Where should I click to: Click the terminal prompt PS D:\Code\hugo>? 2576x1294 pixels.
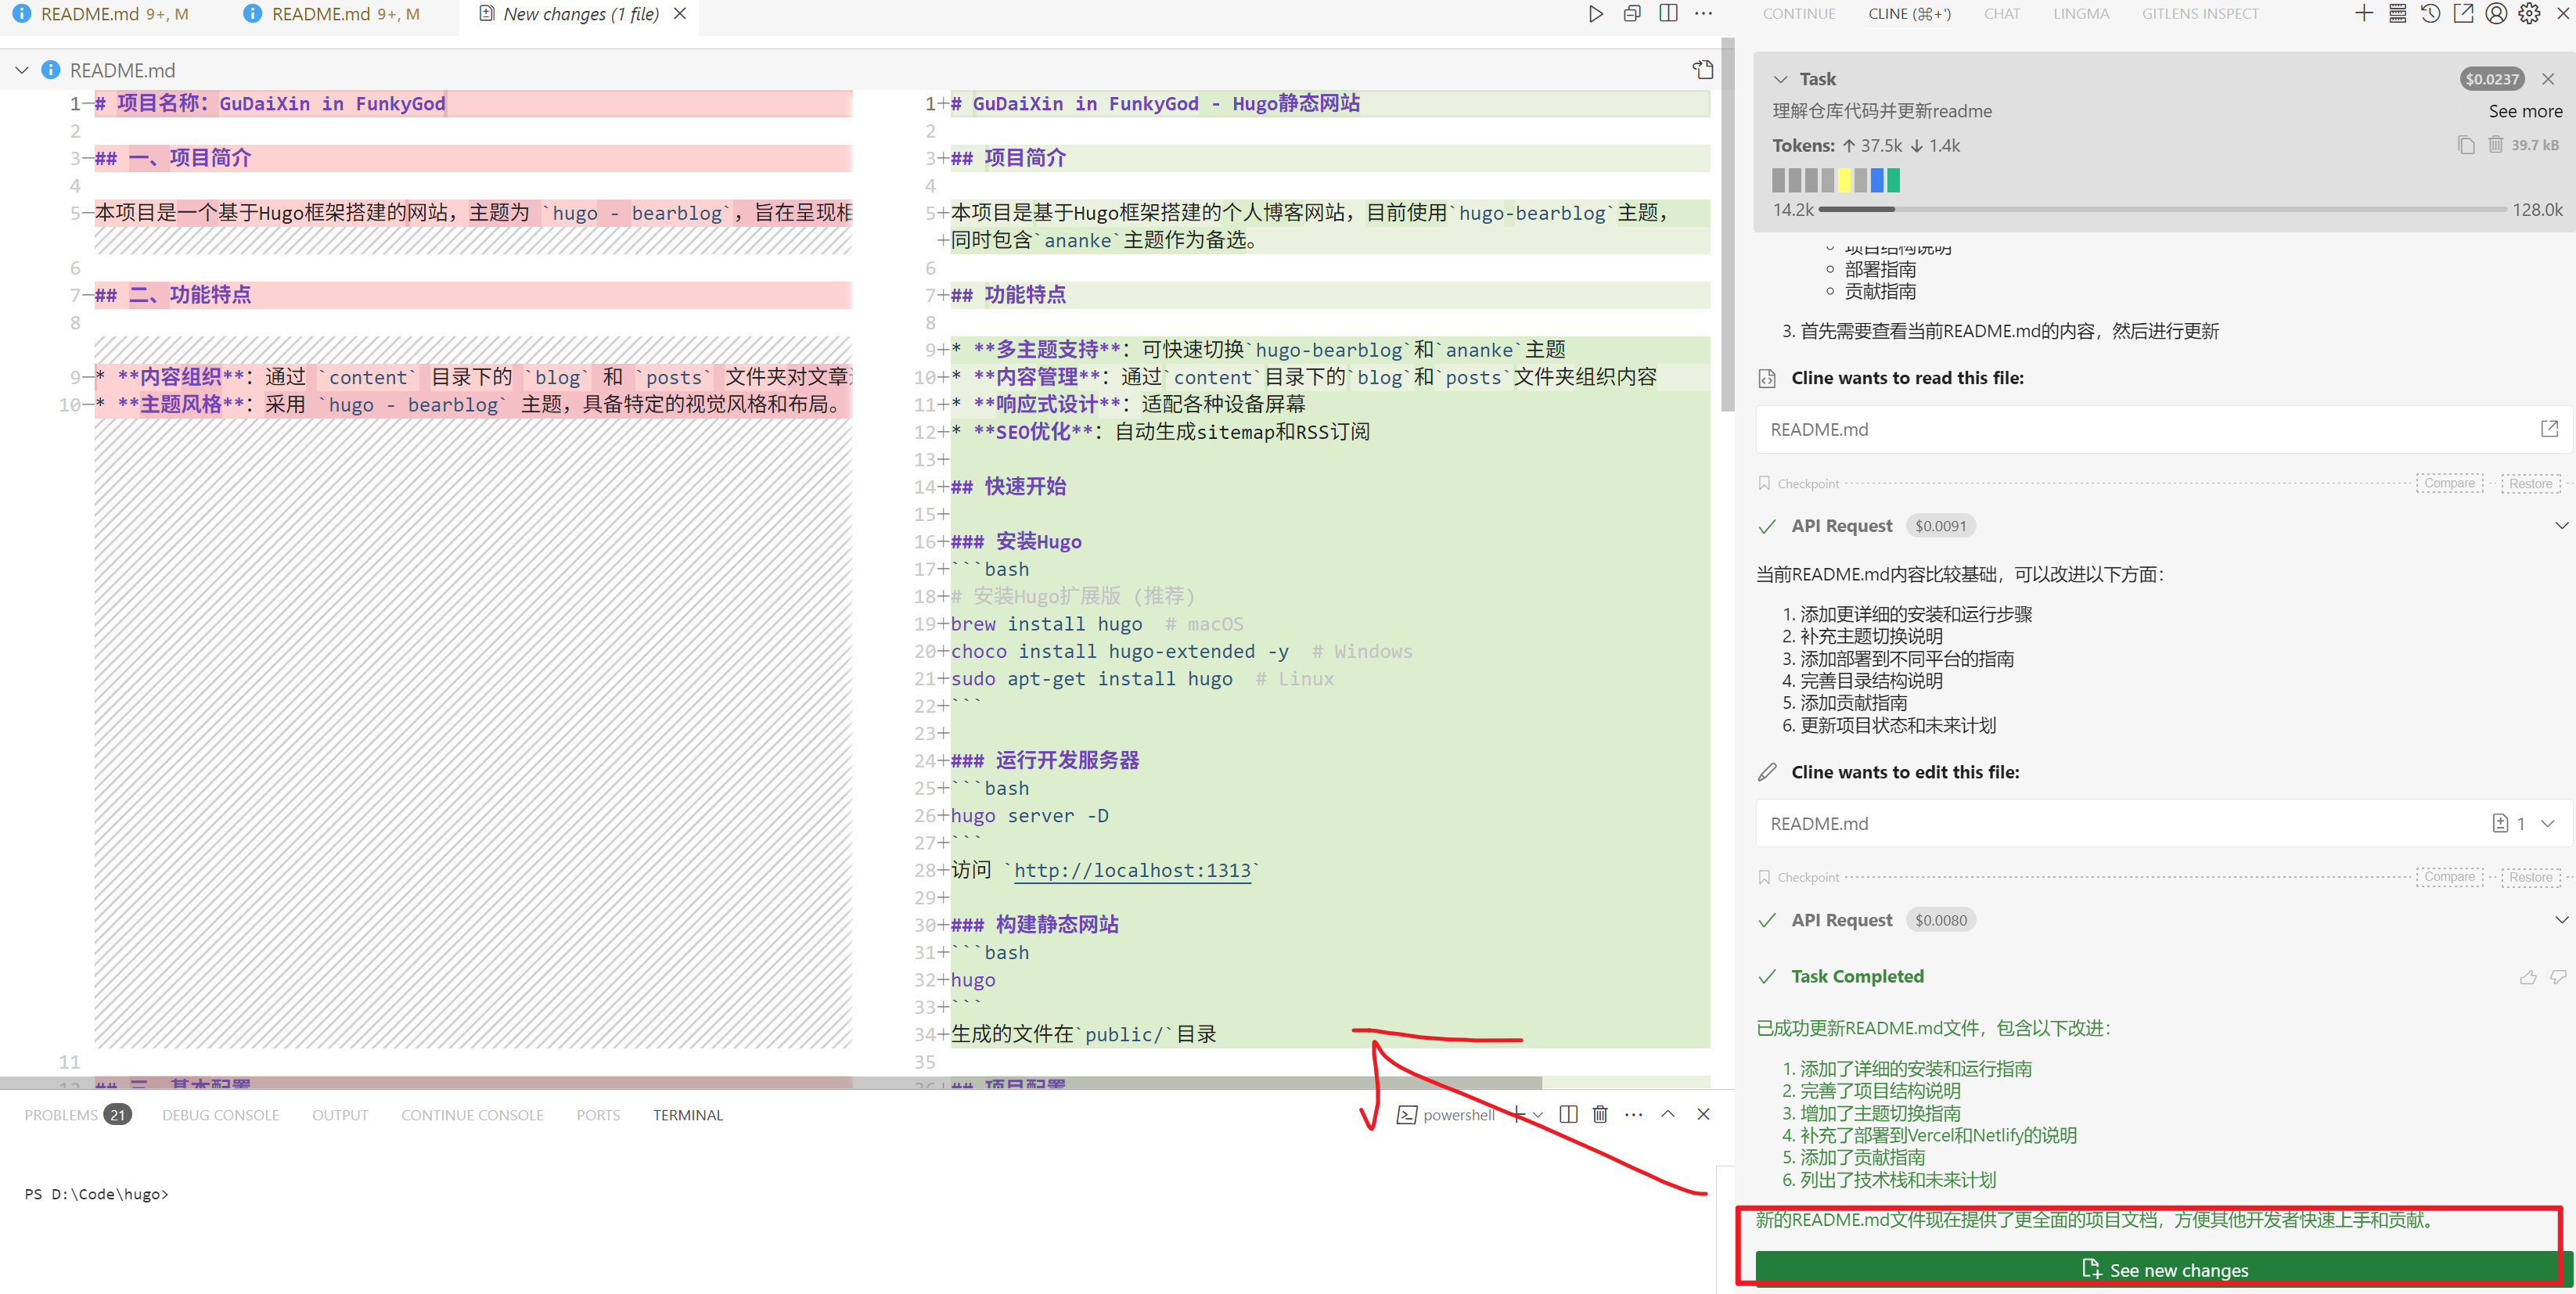pos(97,1194)
